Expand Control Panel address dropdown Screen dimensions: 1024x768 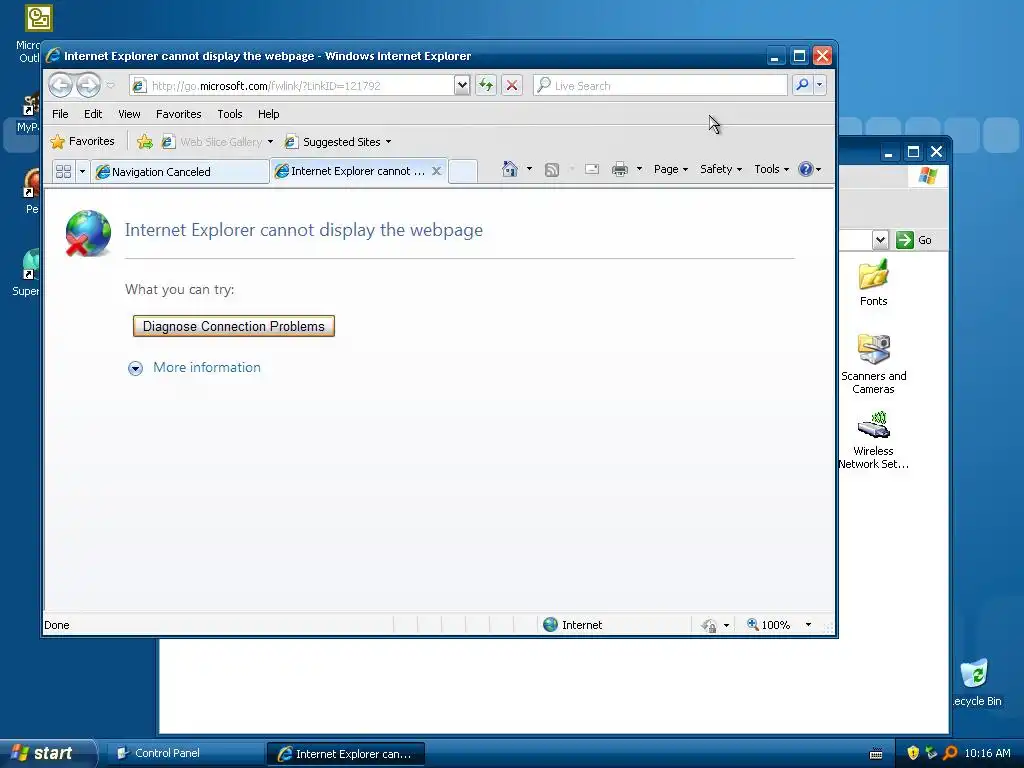[880, 240]
